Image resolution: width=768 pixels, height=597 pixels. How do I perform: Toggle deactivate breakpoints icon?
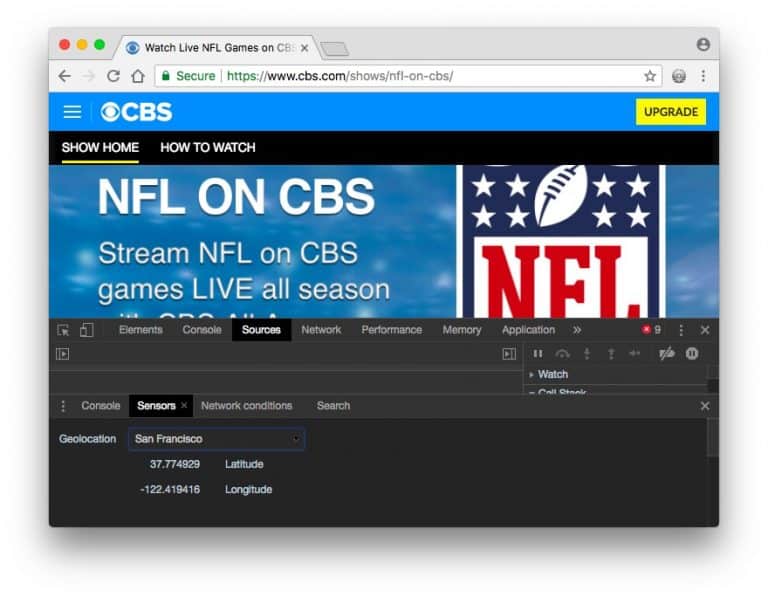pos(667,353)
